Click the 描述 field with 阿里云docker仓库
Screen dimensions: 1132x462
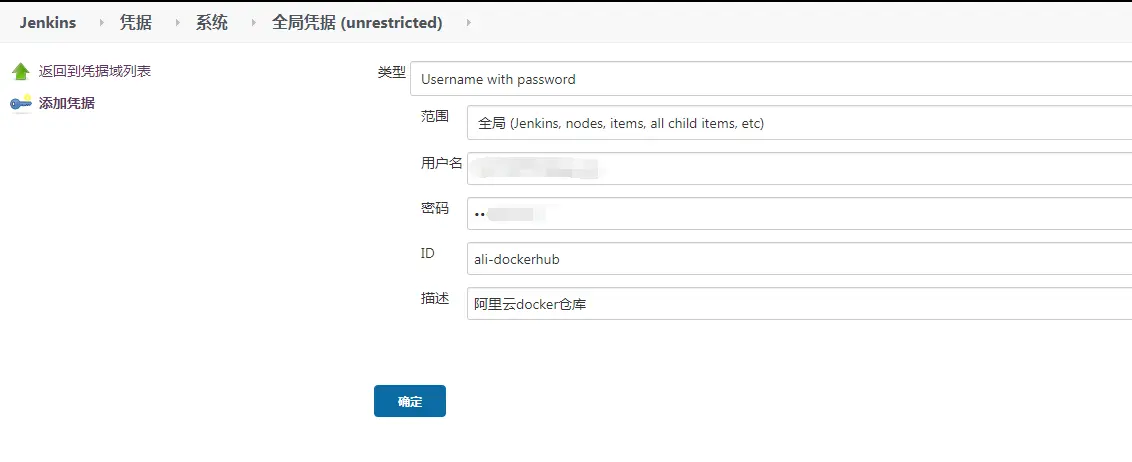[798, 303]
